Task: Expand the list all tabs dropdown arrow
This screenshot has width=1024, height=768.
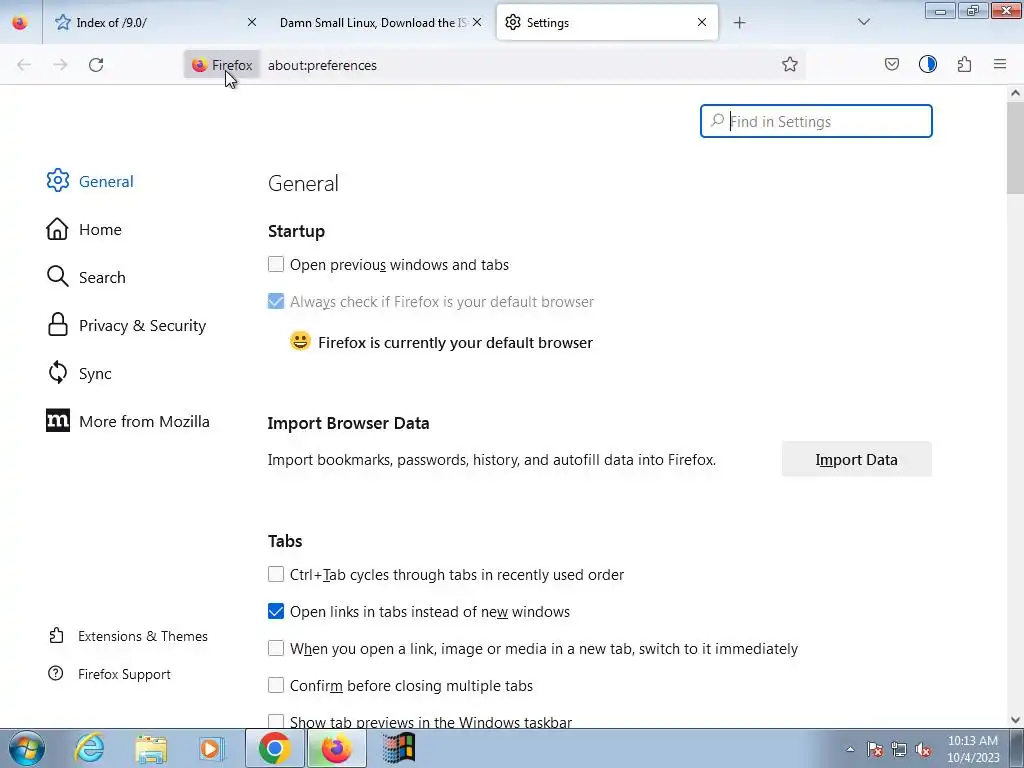Action: click(863, 22)
